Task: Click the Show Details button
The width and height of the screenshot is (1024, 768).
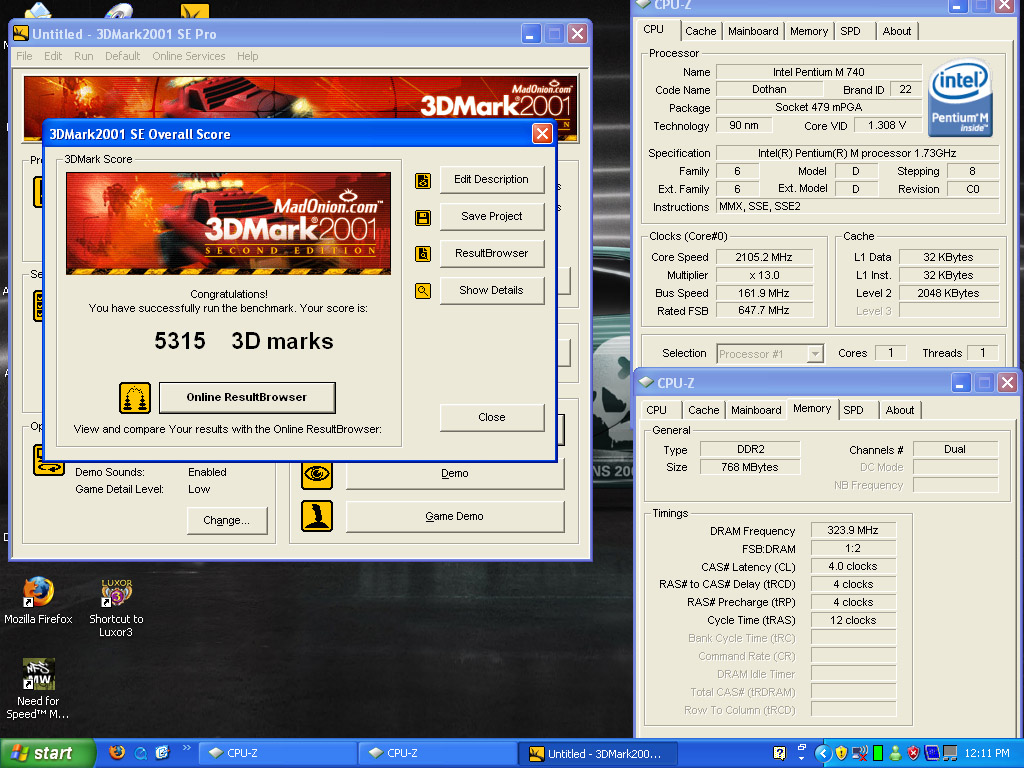Action: [x=492, y=291]
